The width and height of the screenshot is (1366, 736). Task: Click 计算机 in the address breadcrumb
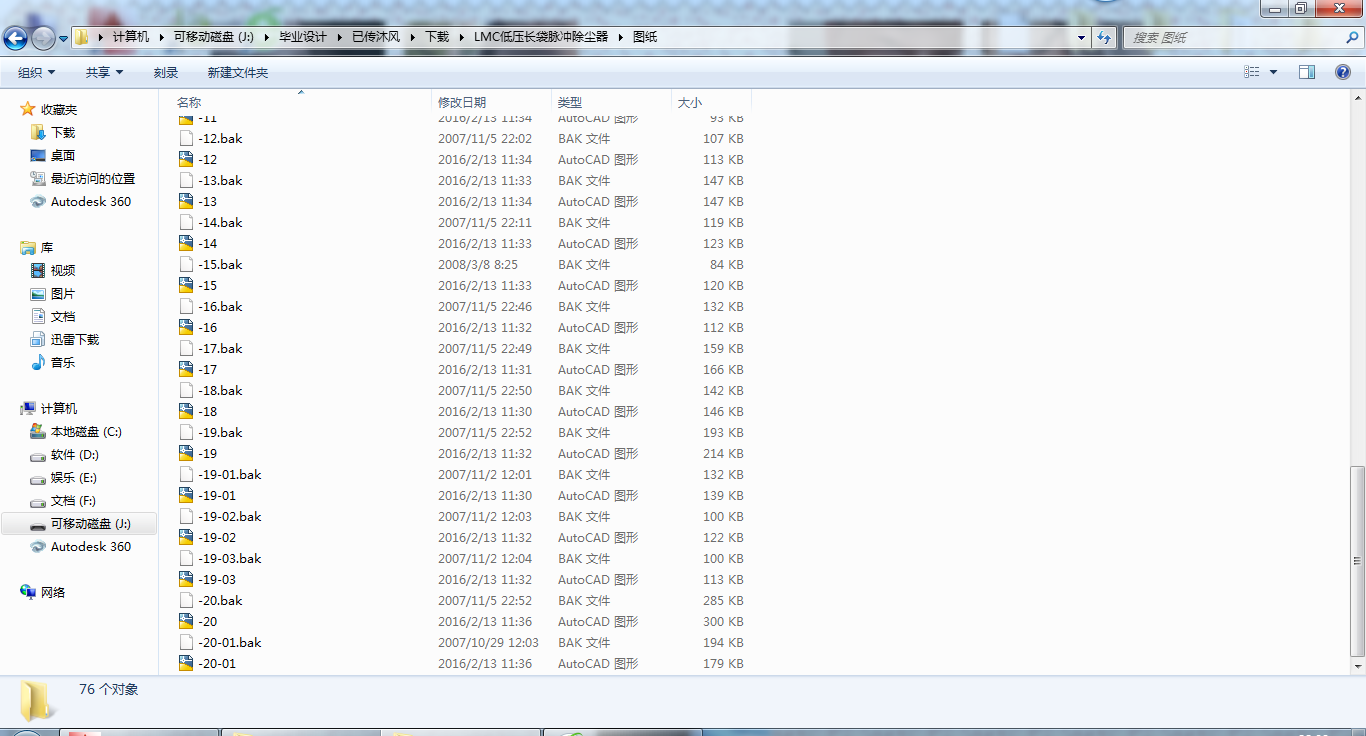131,37
